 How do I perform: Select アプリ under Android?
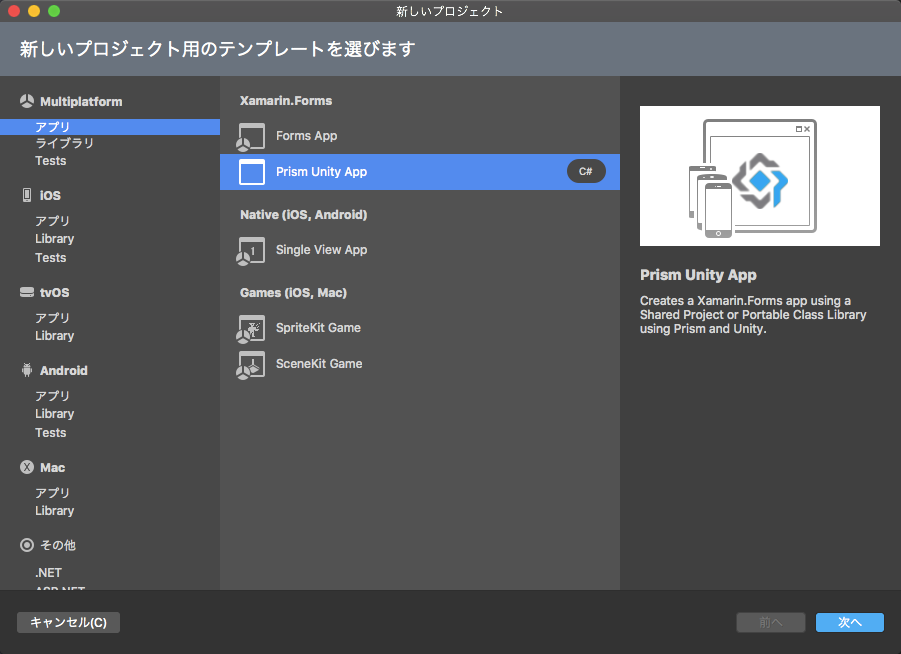click(x=52, y=396)
